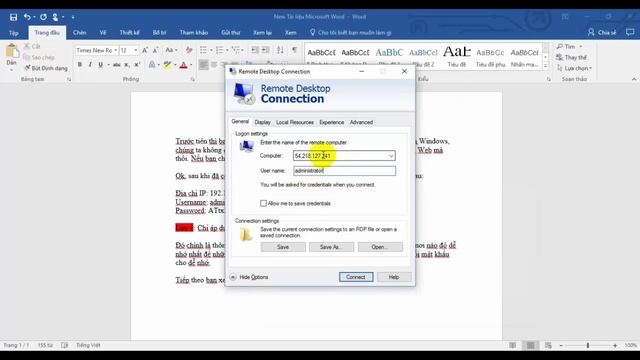The width and height of the screenshot is (640, 360).
Task: Toggle Allow me to save credentials checkbox
Action: (x=263, y=203)
